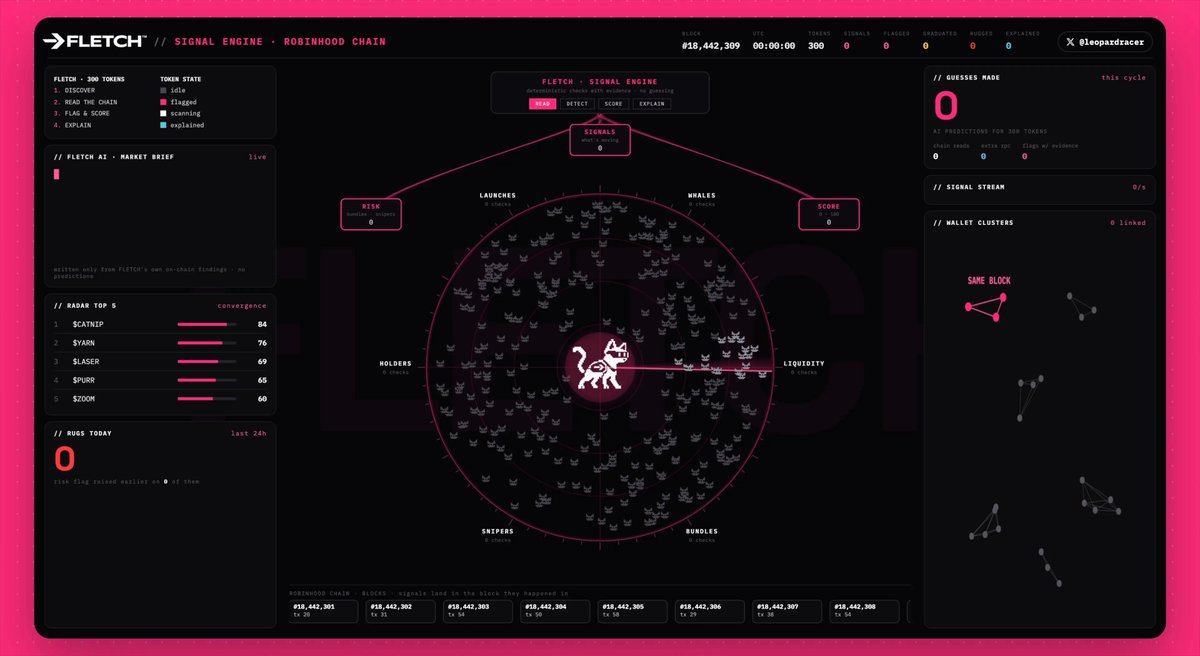The width and height of the screenshot is (1200, 656).
Task: Click the LIQUIDITY radar sector label
Action: 804,364
